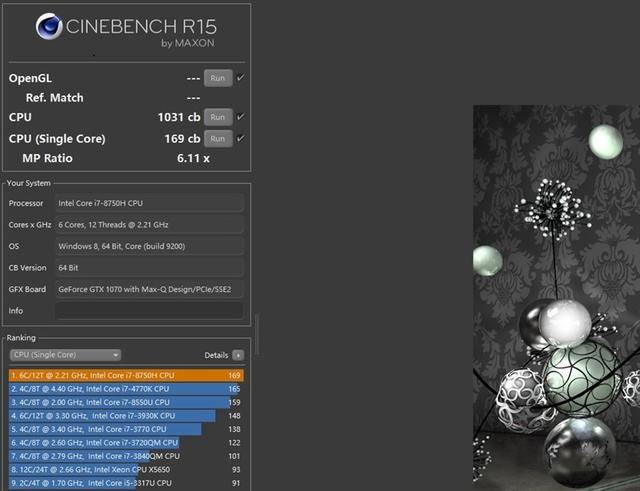Select ranking row 9 i5-3317U CPU
The width and height of the screenshot is (640, 491).
(126, 483)
